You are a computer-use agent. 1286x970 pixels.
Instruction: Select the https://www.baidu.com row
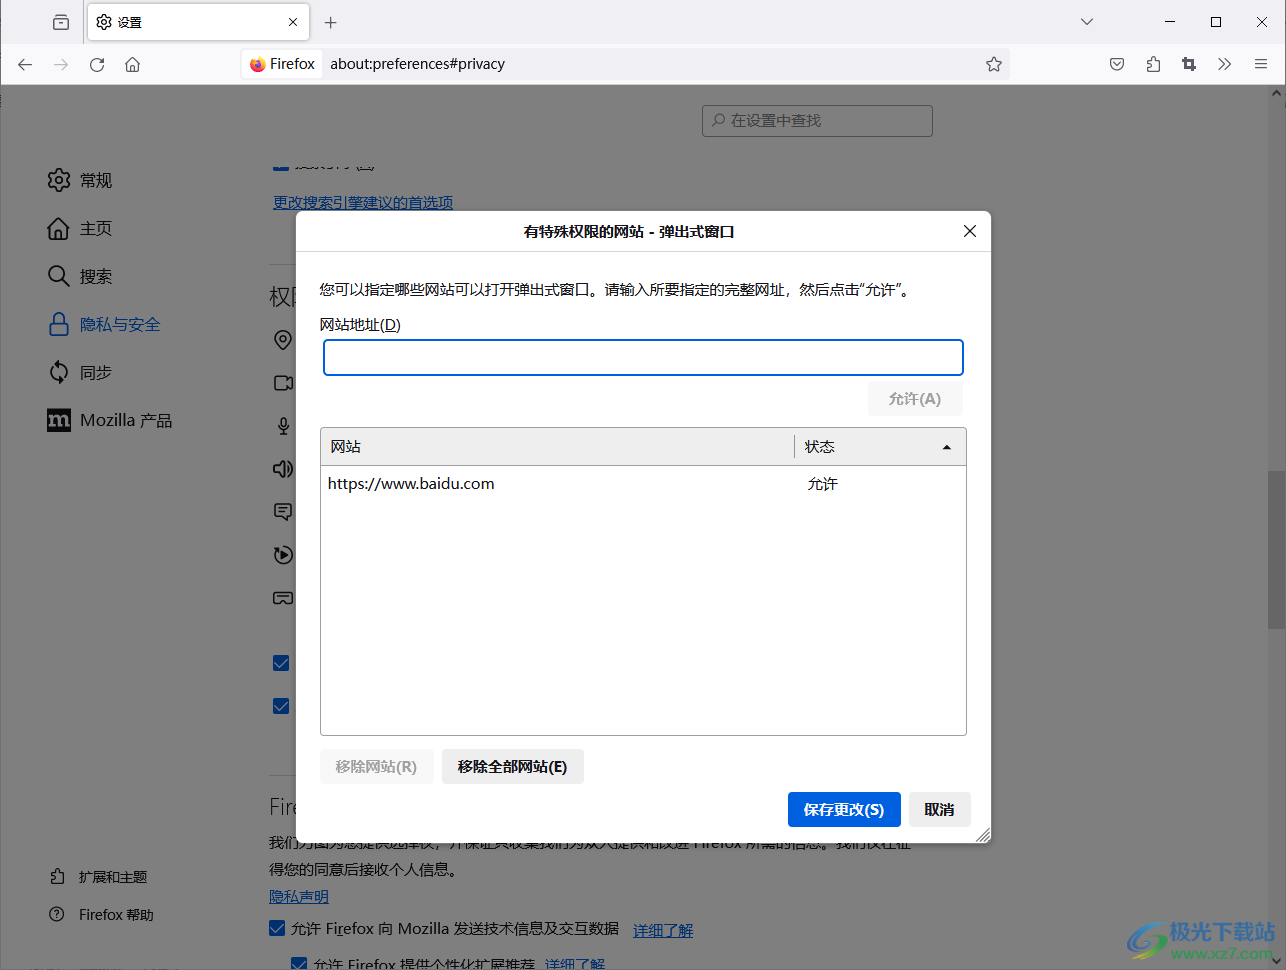tap(643, 484)
